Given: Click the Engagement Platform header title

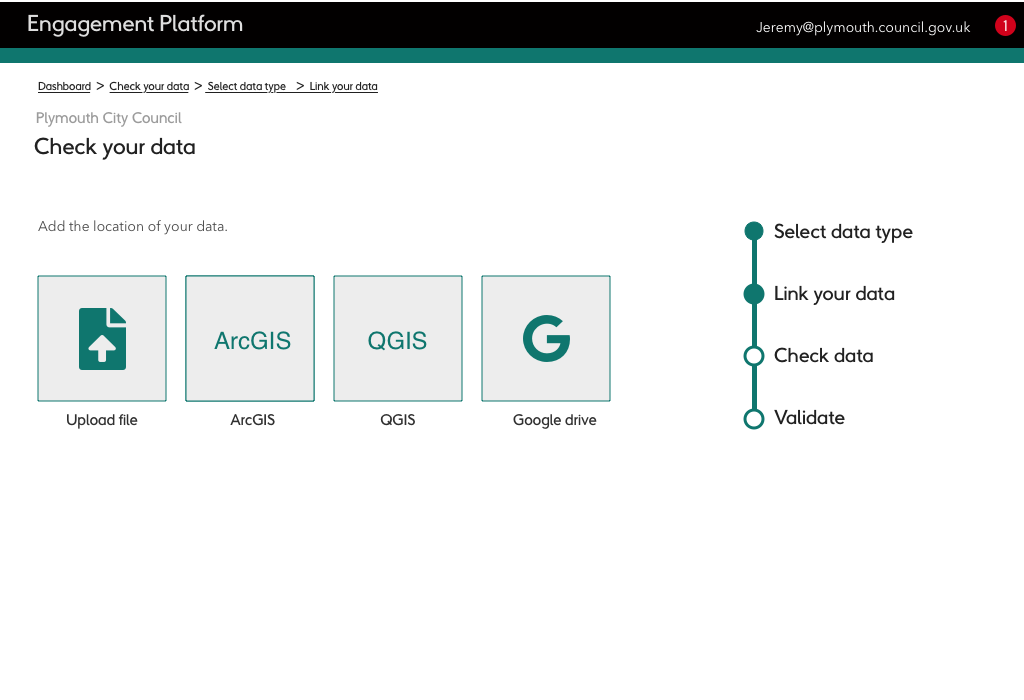Looking at the screenshot, I should click(x=135, y=24).
